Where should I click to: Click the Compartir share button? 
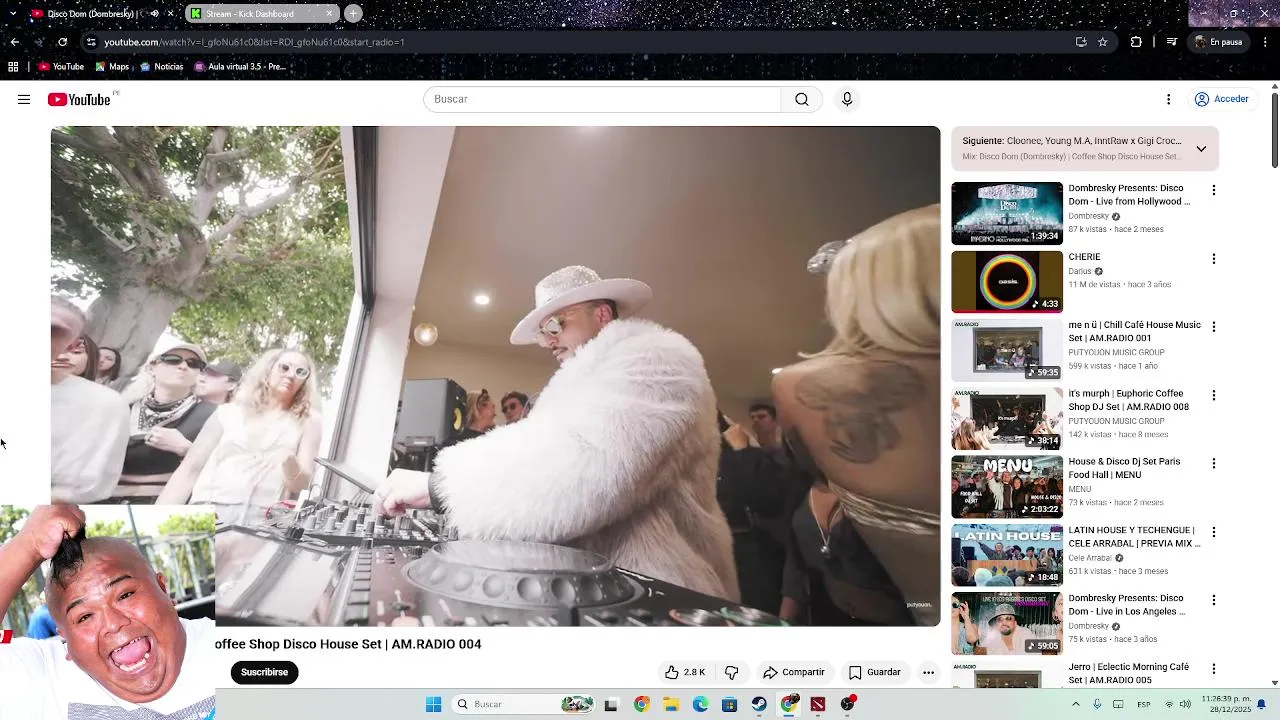(x=794, y=672)
